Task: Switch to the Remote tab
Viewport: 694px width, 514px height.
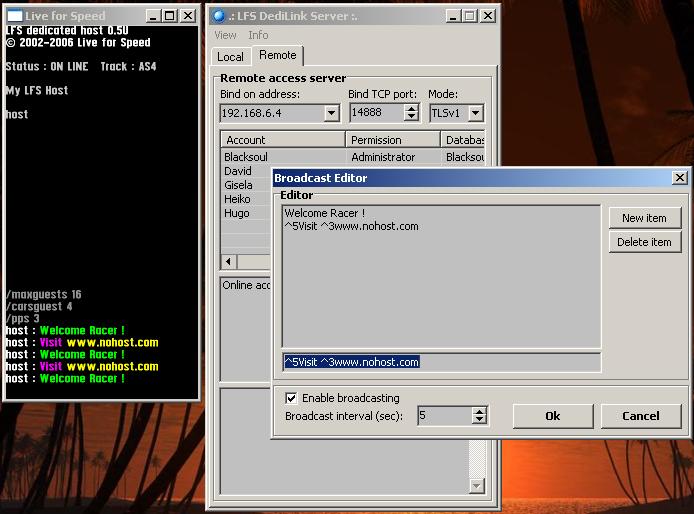Action: 278,55
